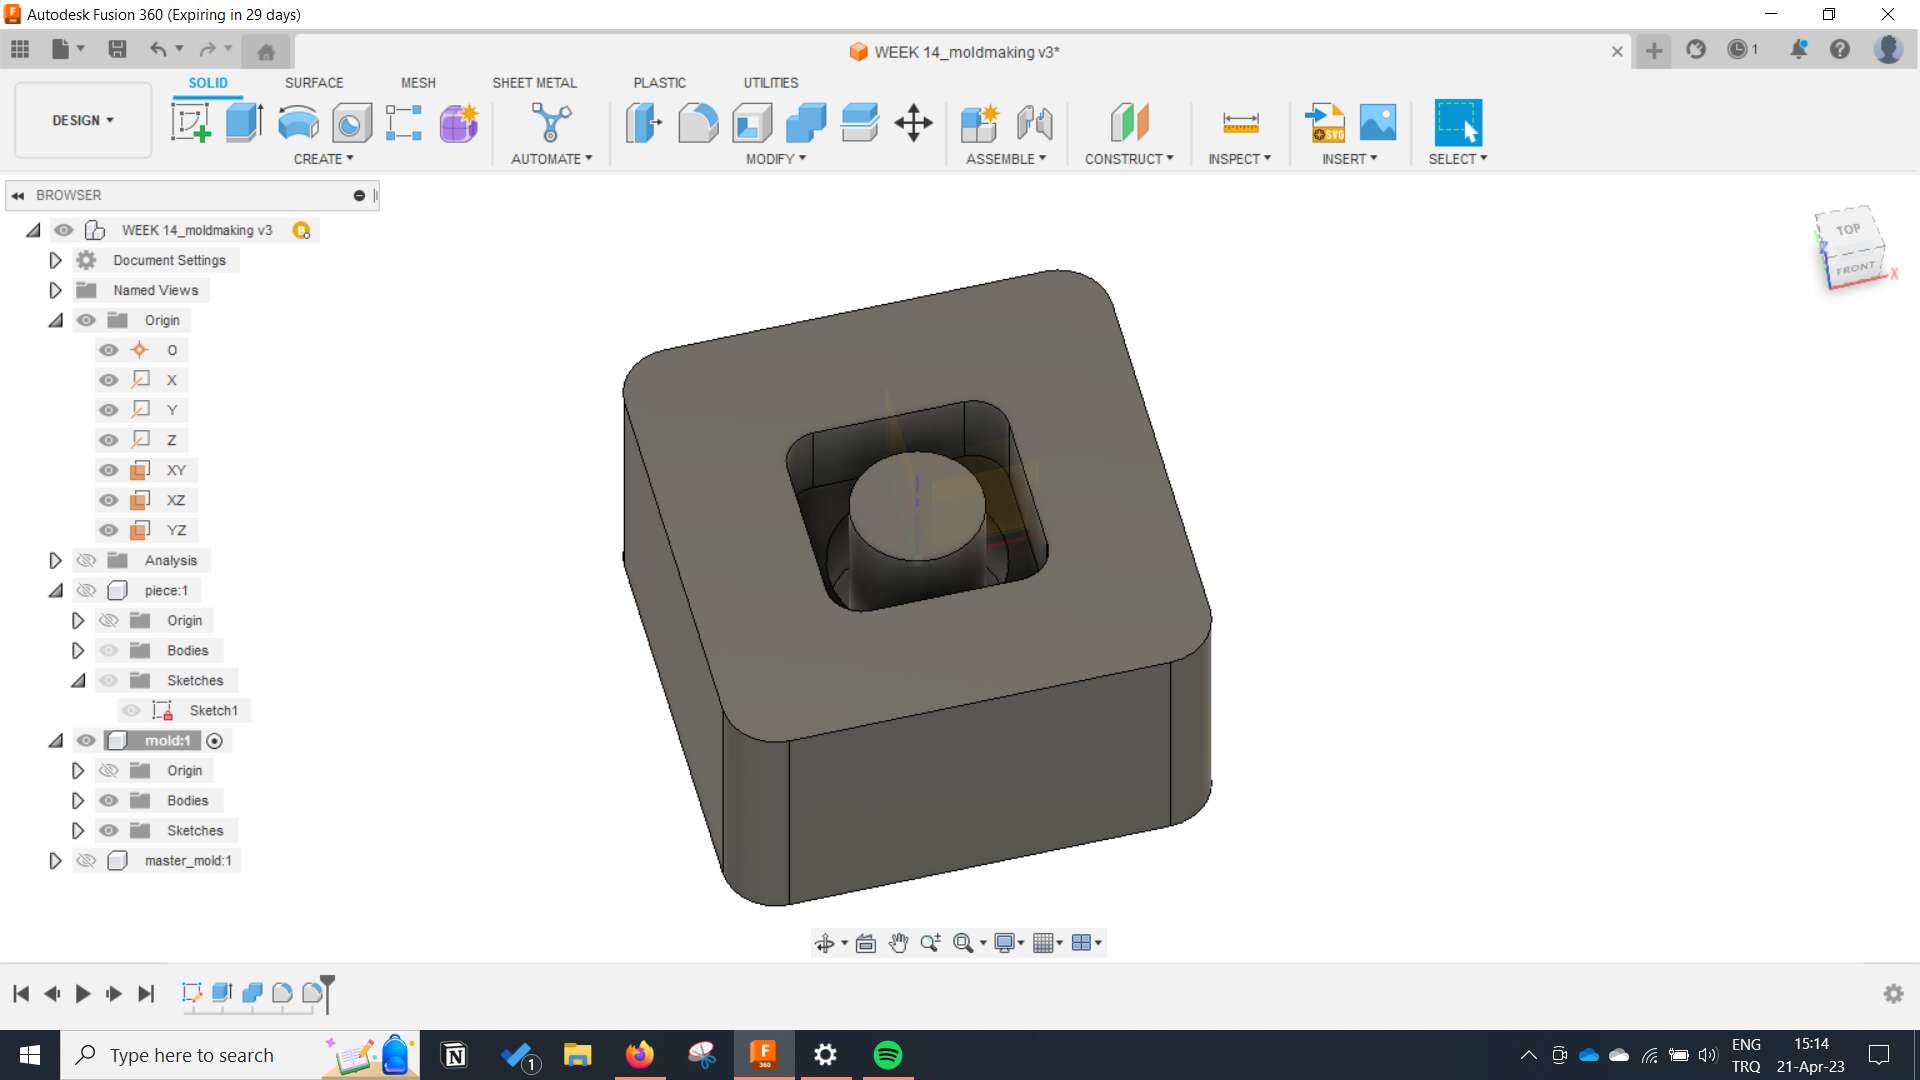Select the Offset Face tool

coord(860,123)
